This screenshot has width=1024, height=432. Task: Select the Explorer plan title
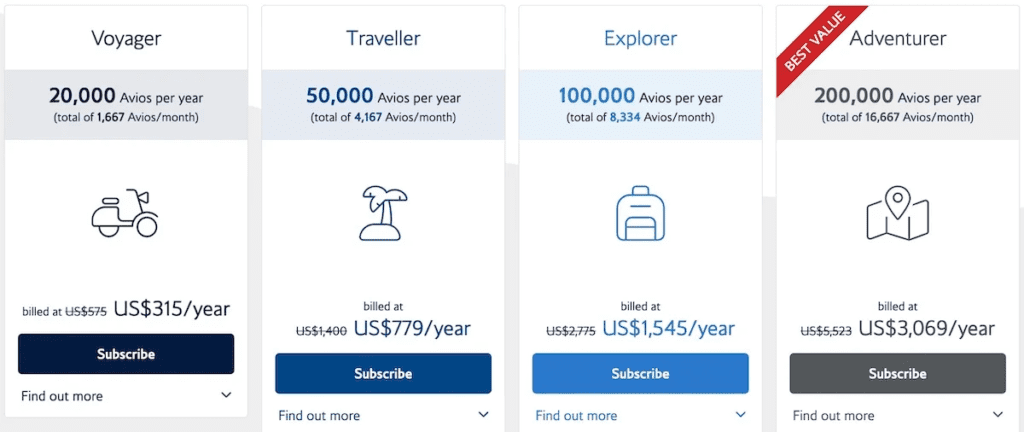(640, 40)
